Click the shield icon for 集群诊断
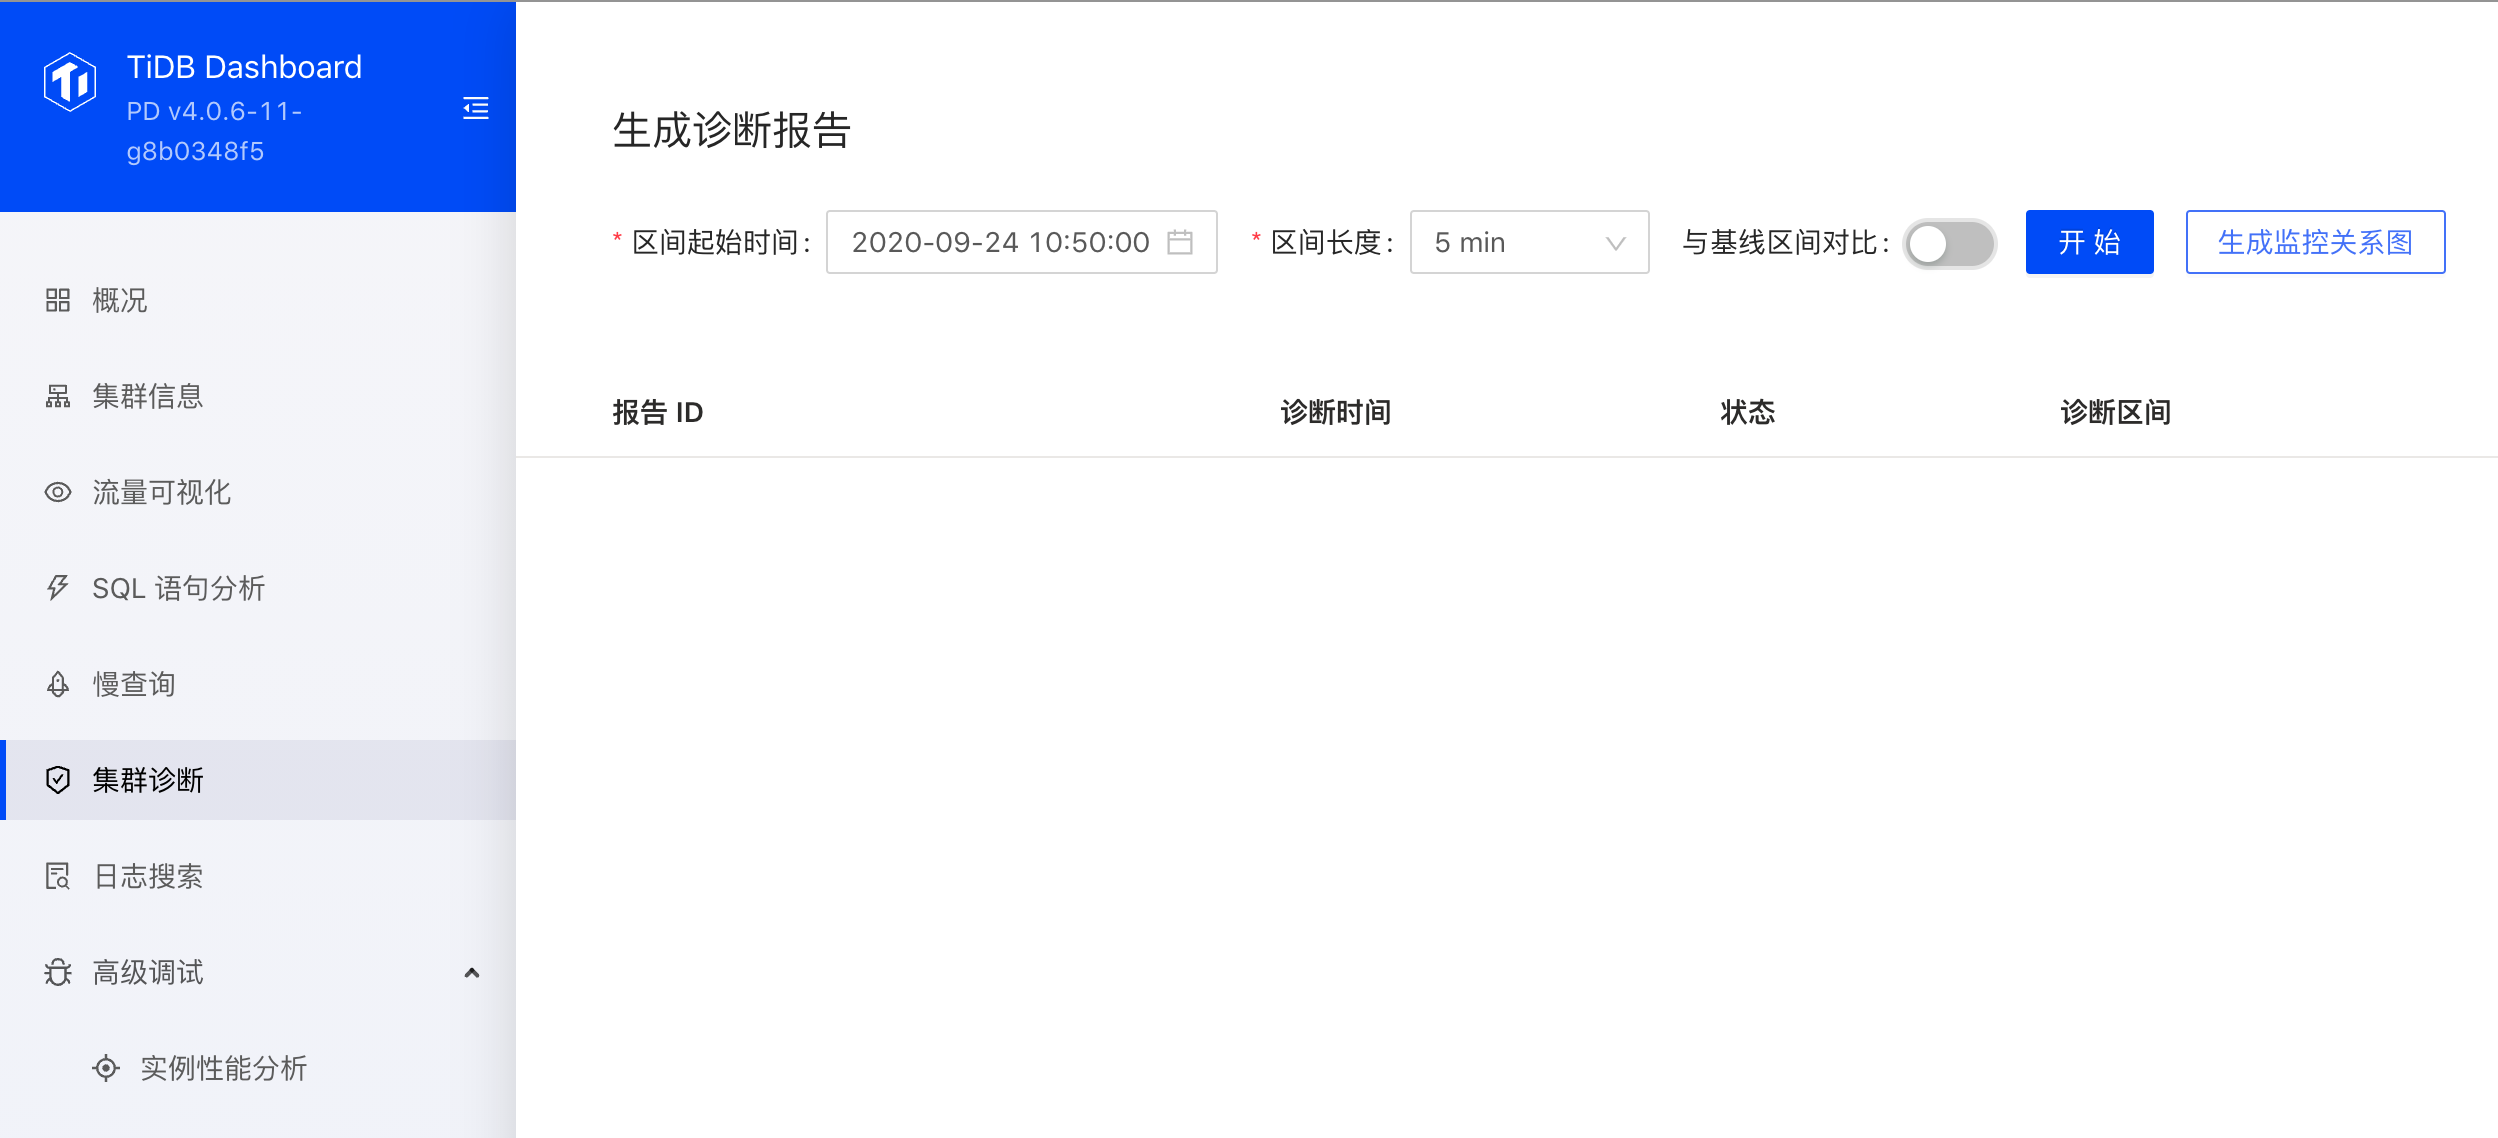 click(x=58, y=780)
